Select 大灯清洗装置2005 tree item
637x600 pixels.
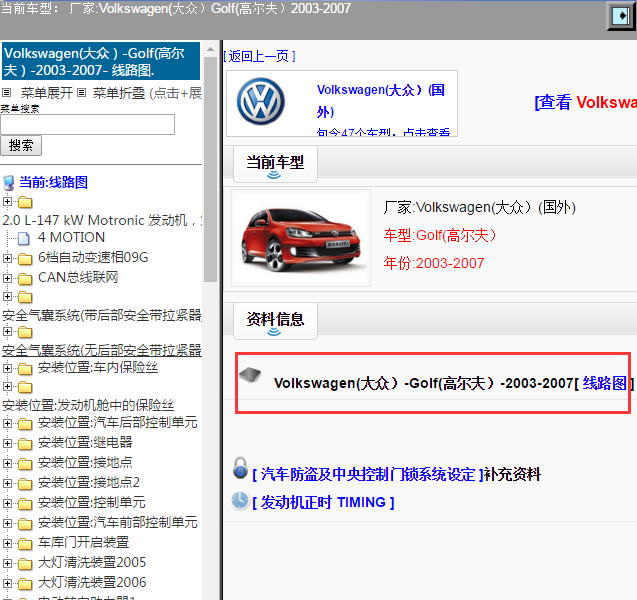(x=92, y=562)
